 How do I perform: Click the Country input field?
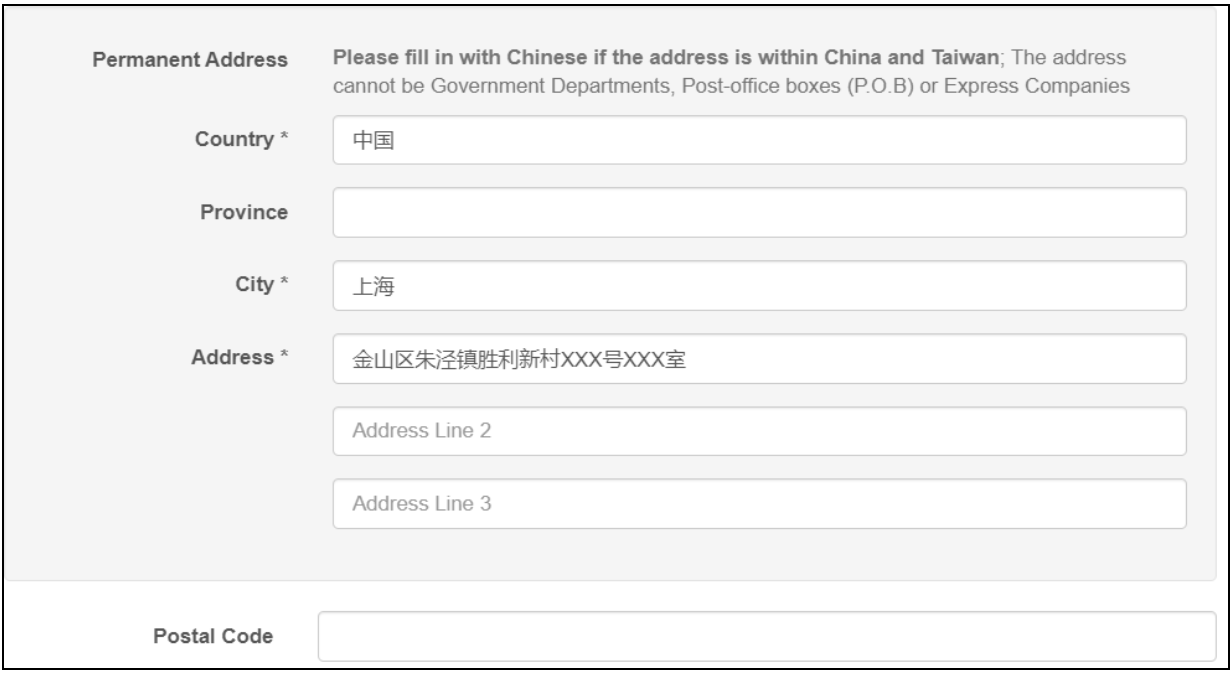[759, 140]
